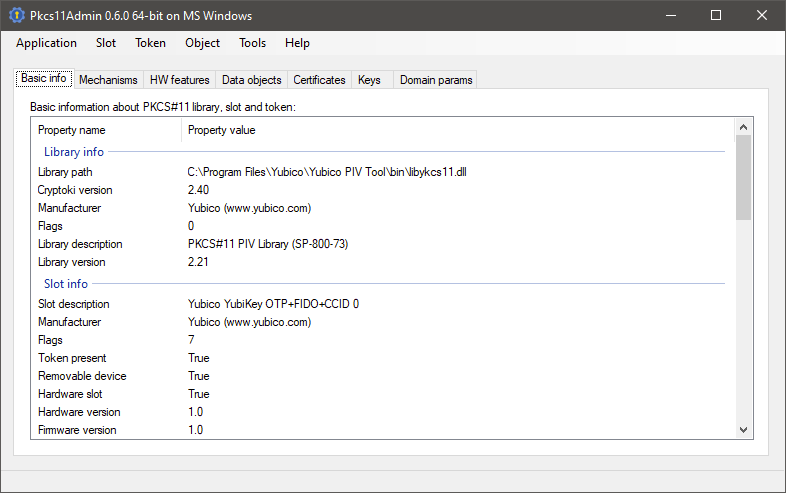
Task: Switch to the Certificates tab
Action: 319,80
